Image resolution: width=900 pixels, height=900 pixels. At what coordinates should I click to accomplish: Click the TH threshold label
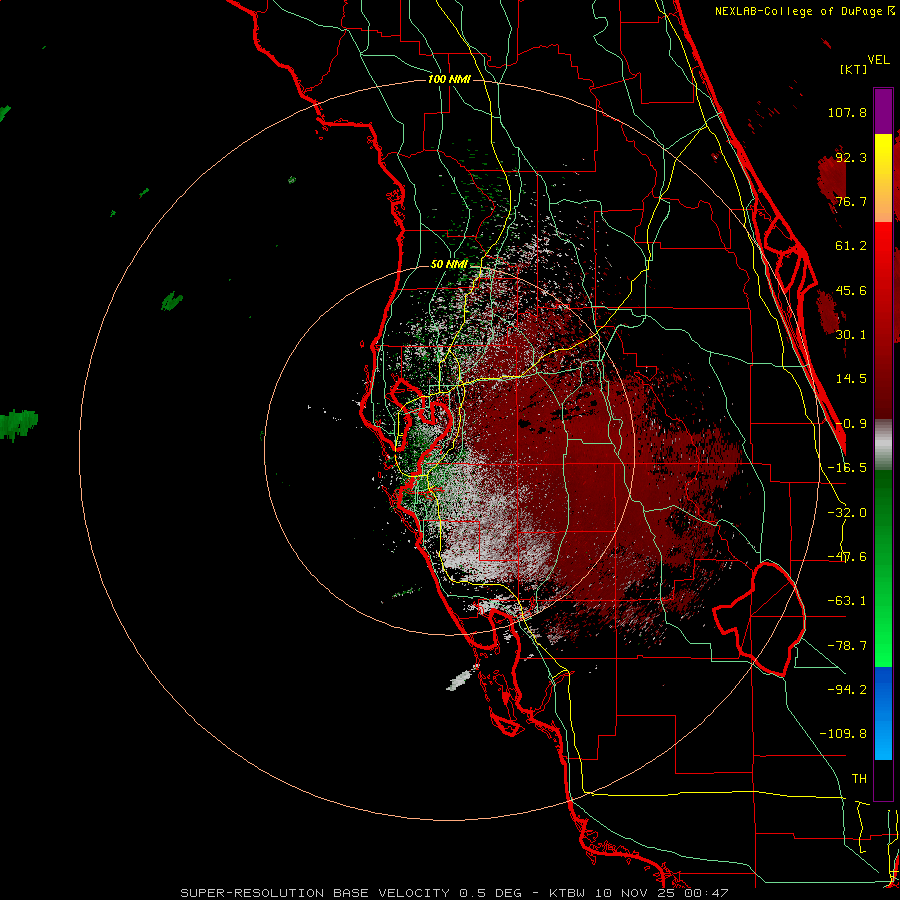(x=859, y=779)
